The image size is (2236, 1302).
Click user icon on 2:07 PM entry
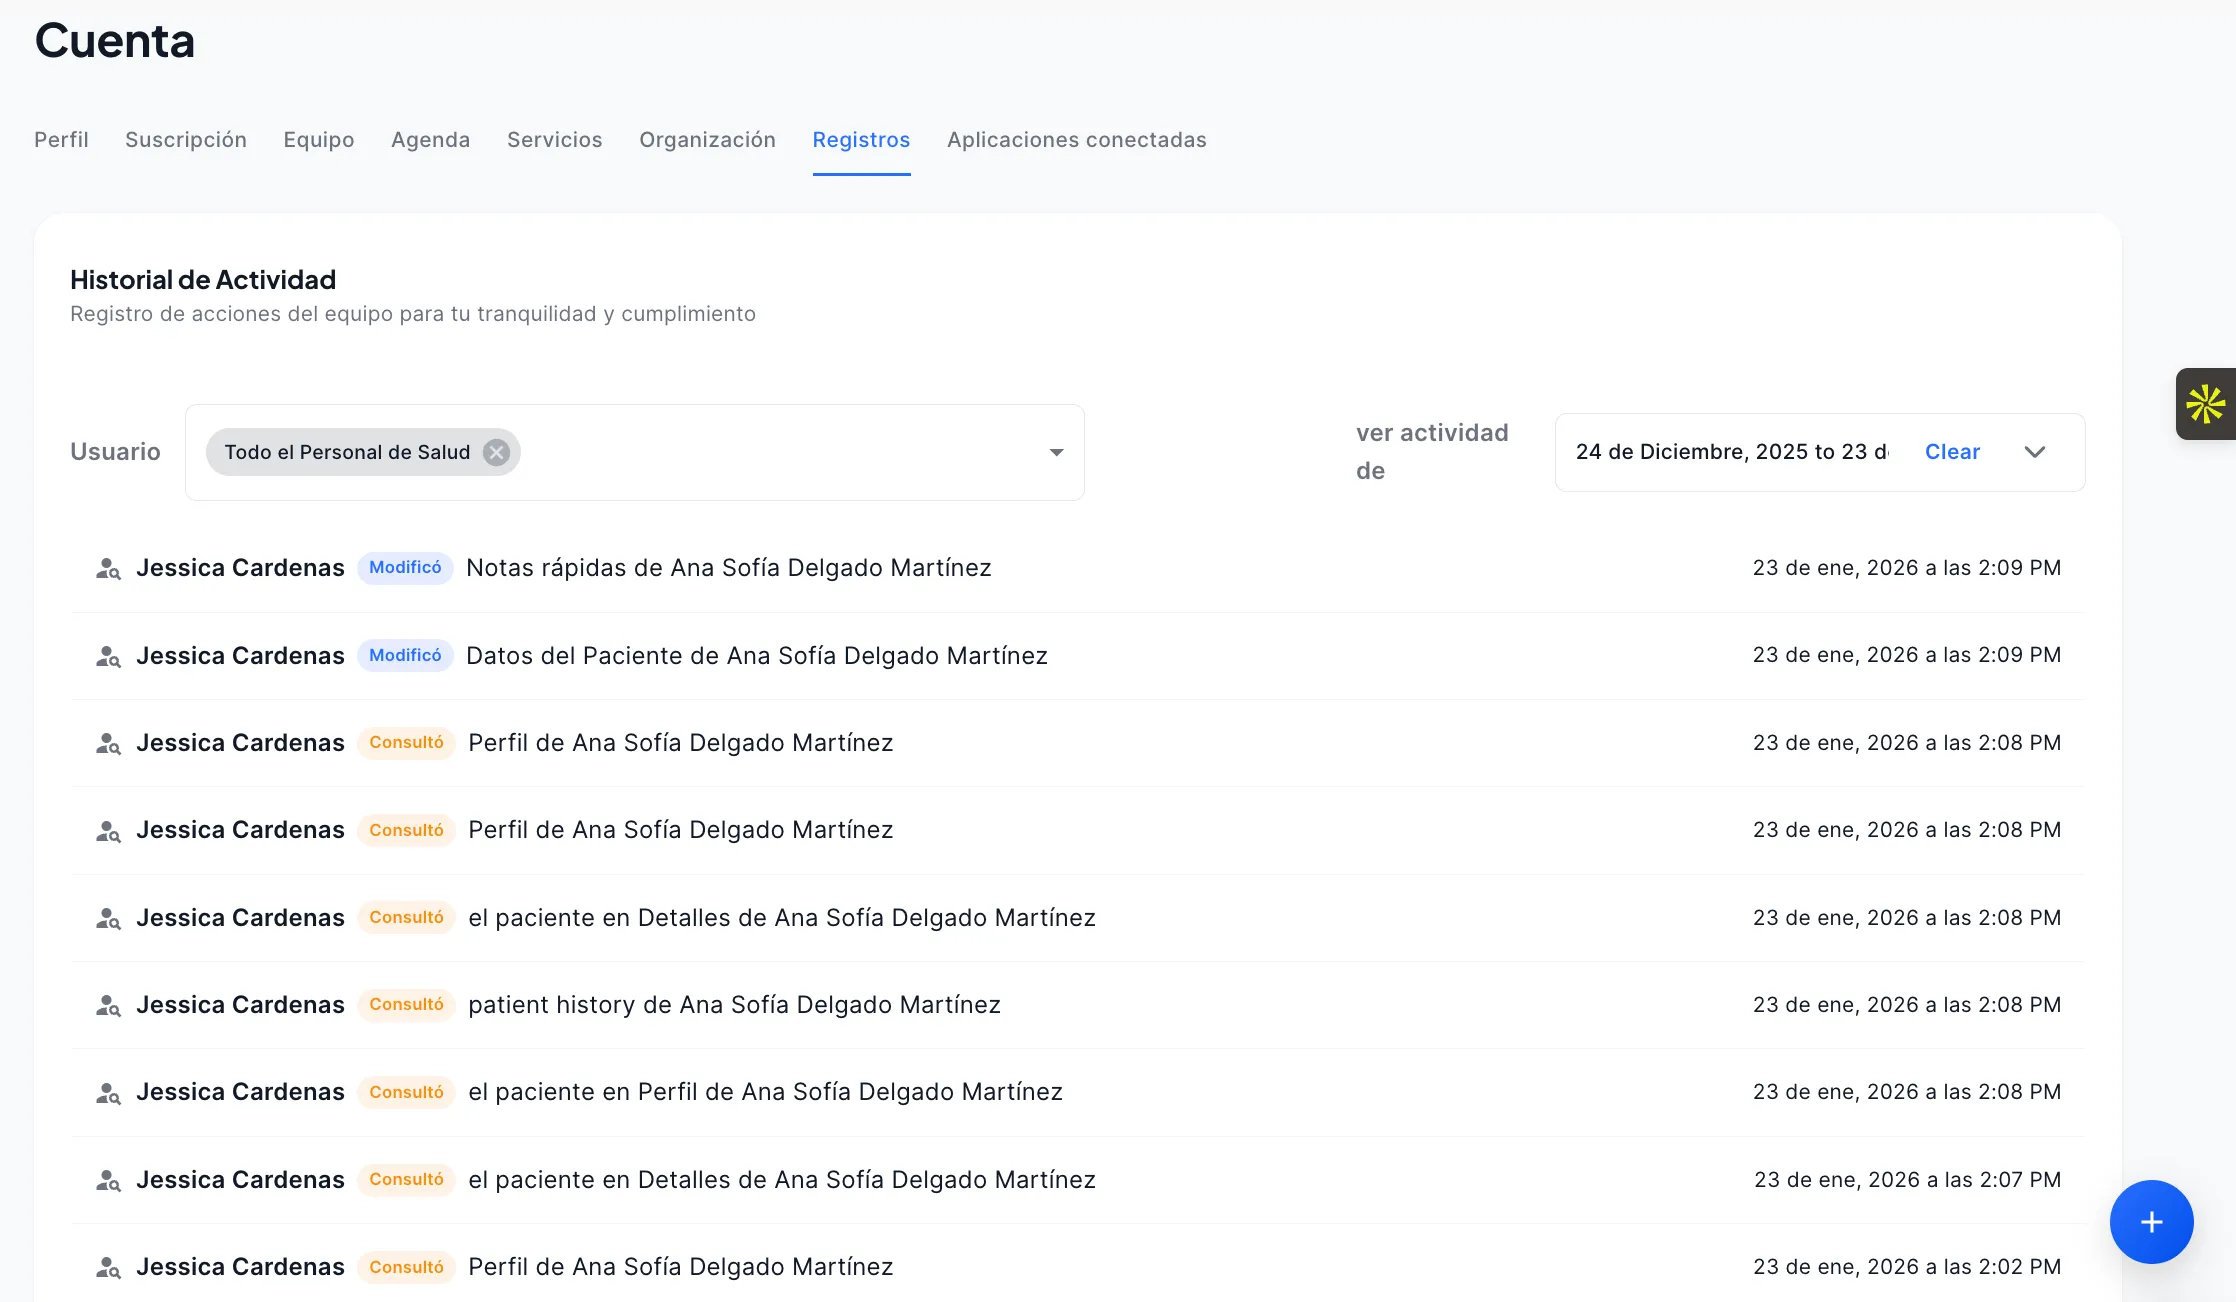pos(108,1180)
